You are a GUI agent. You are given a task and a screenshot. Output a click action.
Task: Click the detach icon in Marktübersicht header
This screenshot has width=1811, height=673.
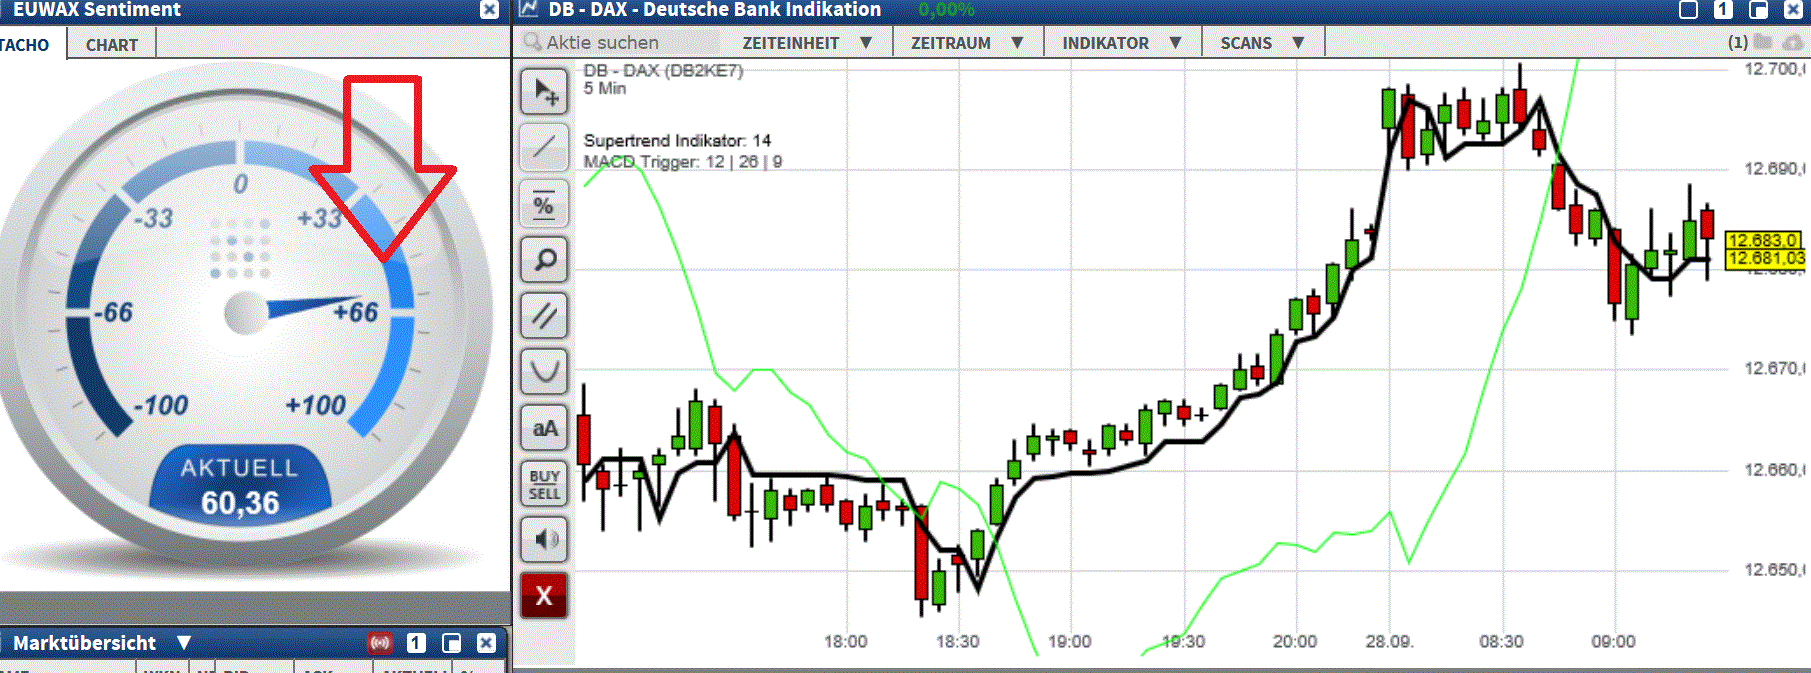point(451,643)
